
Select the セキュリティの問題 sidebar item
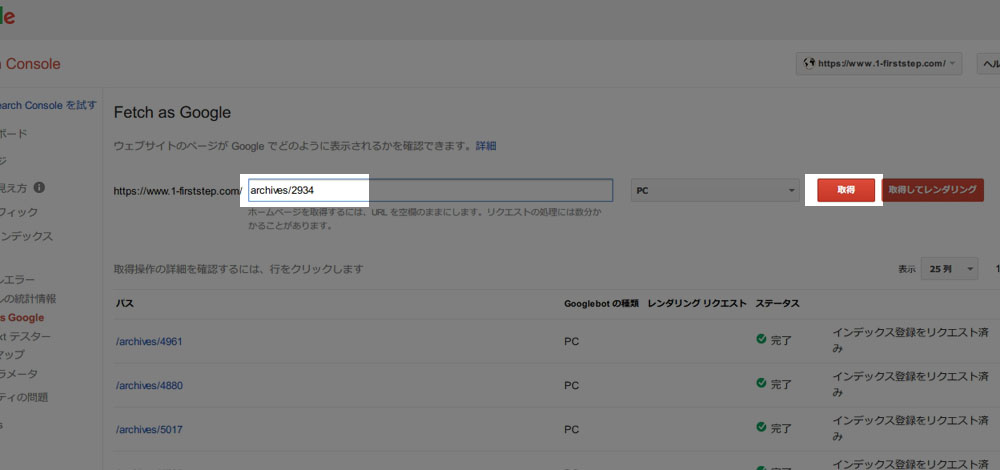[x=24, y=397]
